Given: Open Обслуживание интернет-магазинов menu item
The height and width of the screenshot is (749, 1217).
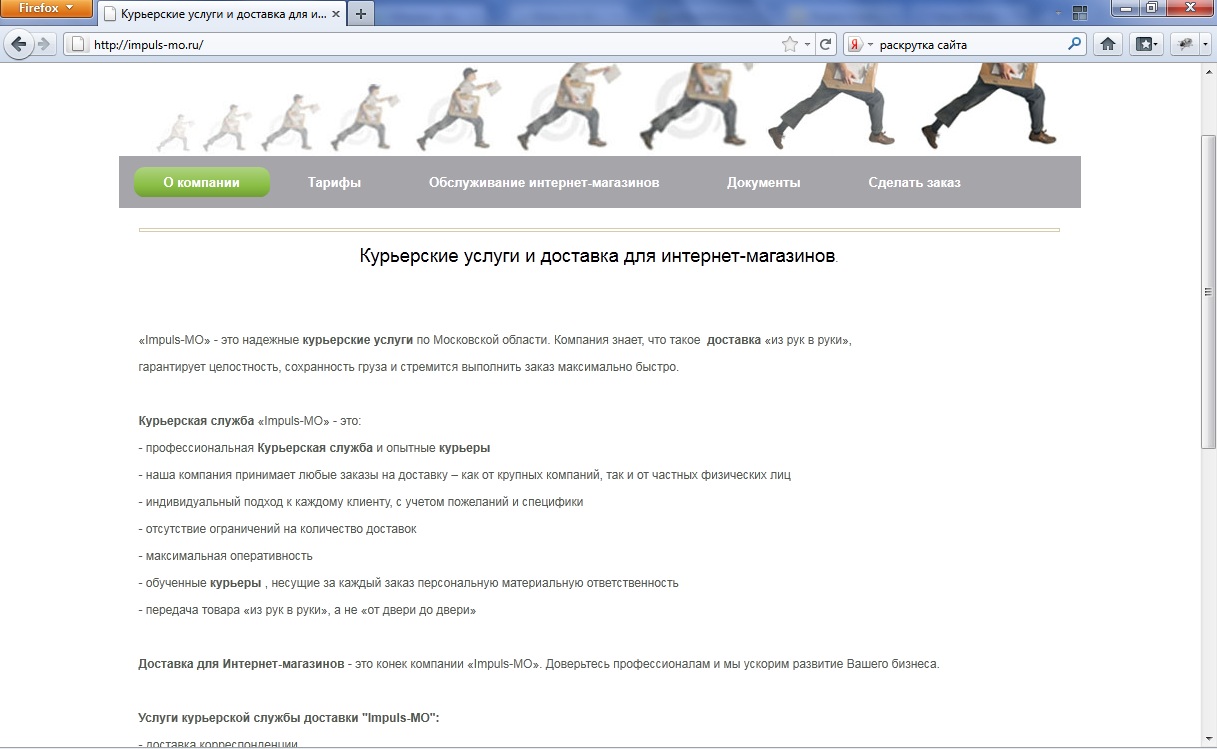Looking at the screenshot, I should (544, 182).
